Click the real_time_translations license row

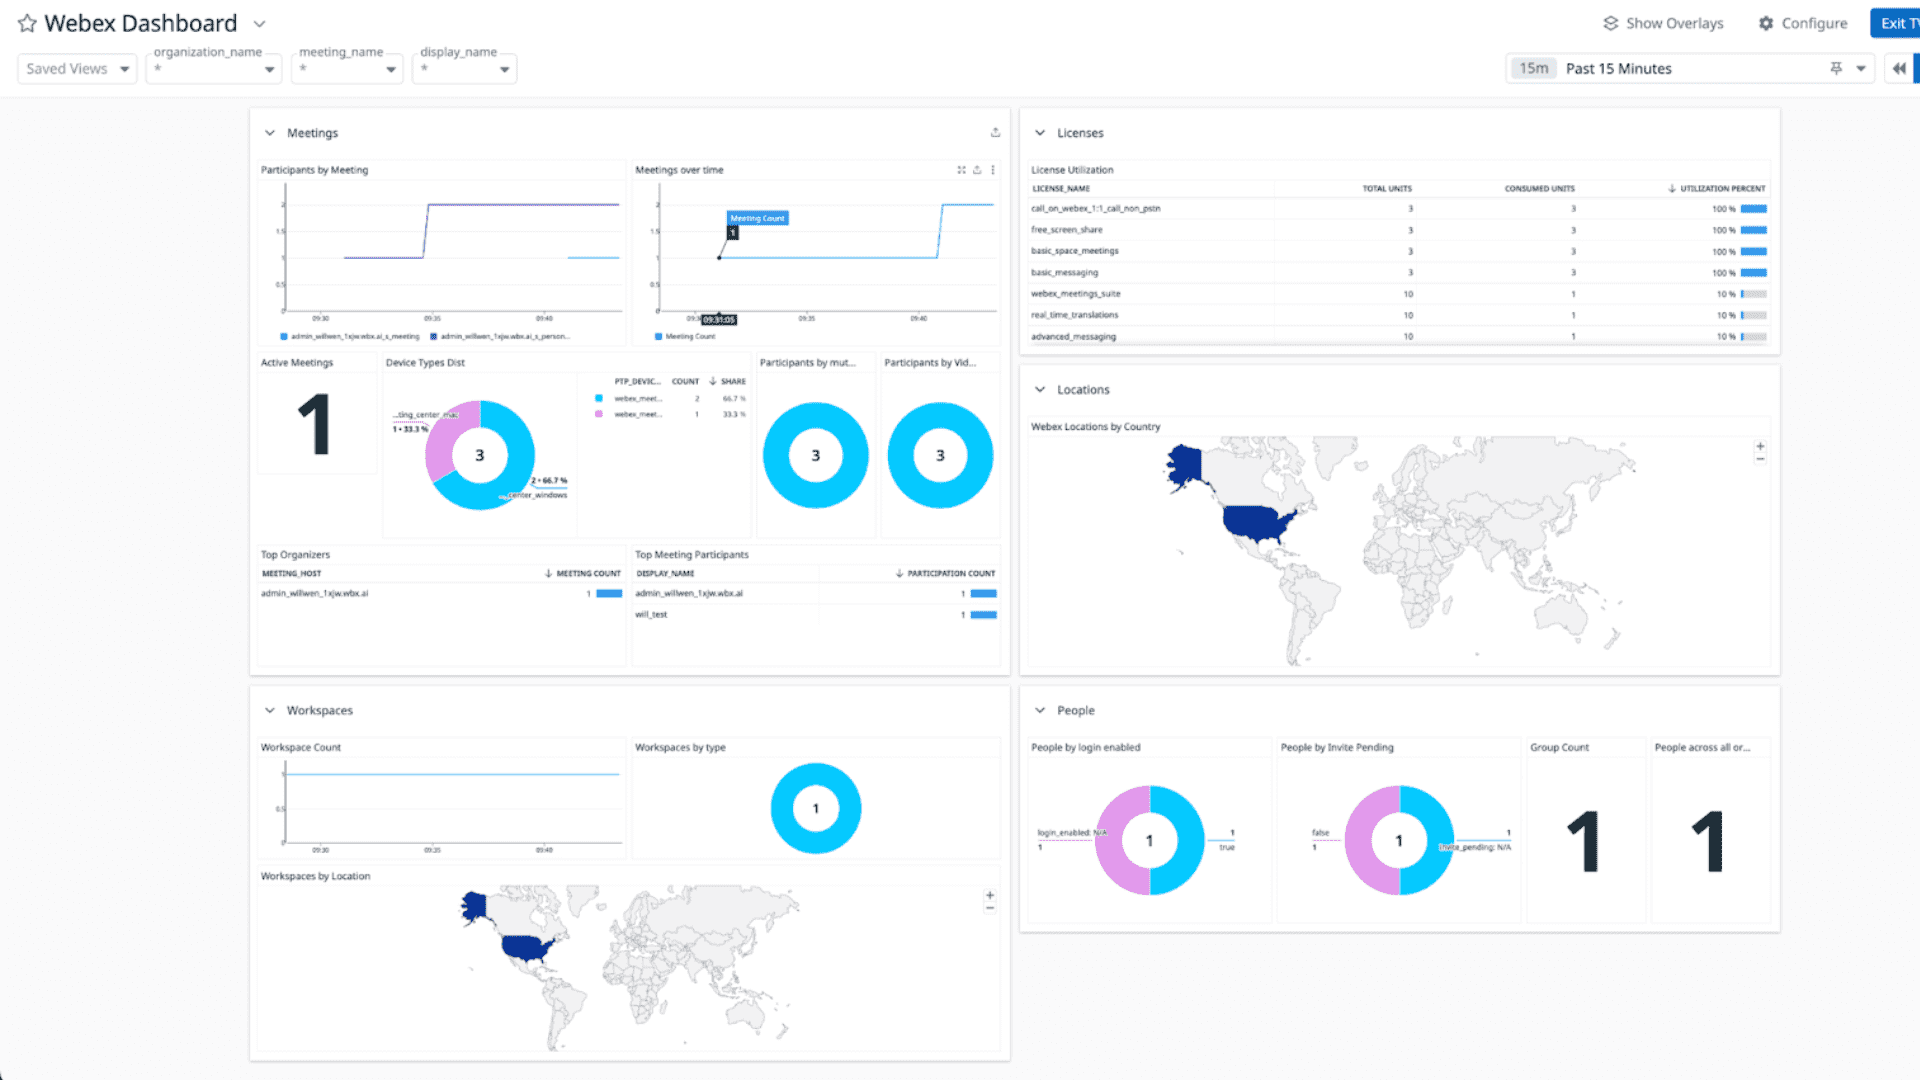[1399, 315]
